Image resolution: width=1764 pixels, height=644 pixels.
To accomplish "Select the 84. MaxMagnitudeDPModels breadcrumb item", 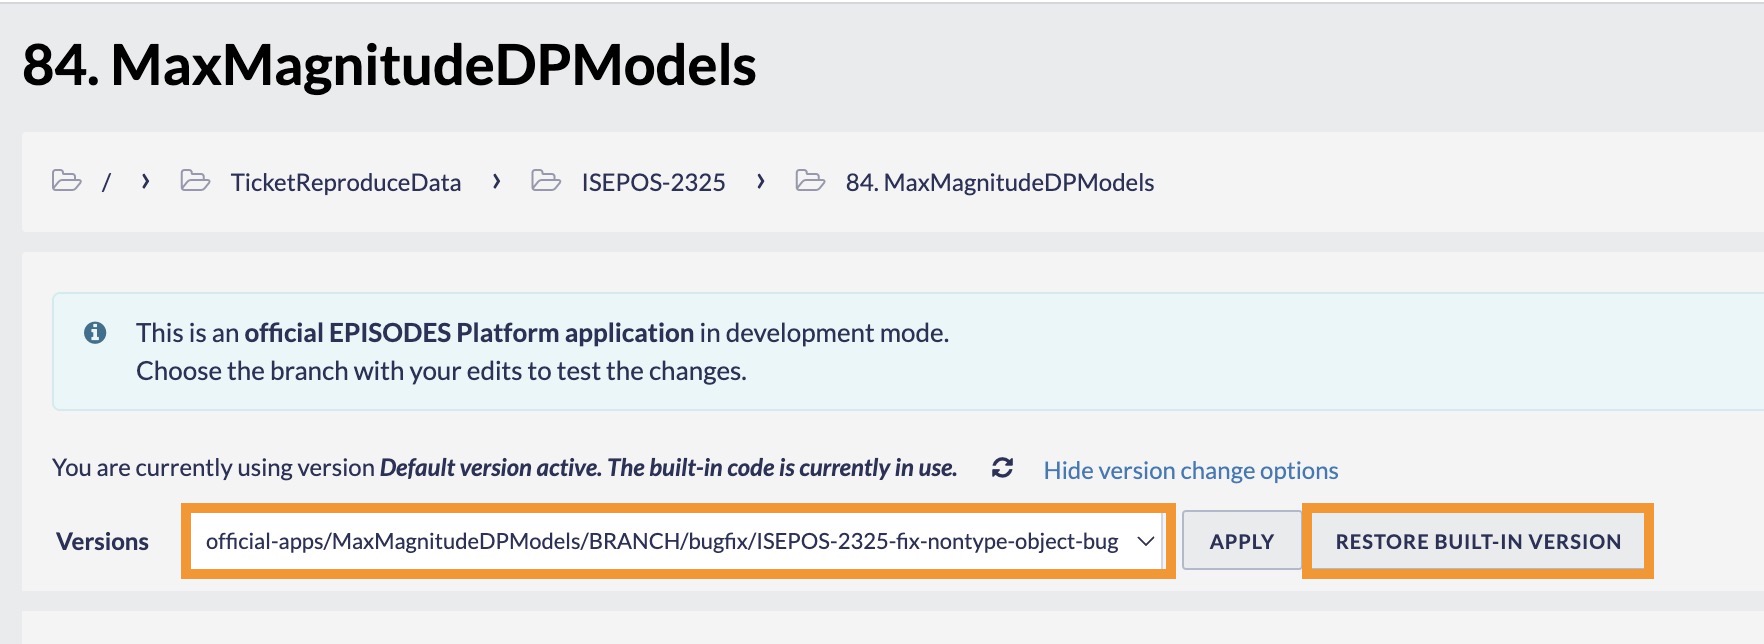I will coord(999,183).
